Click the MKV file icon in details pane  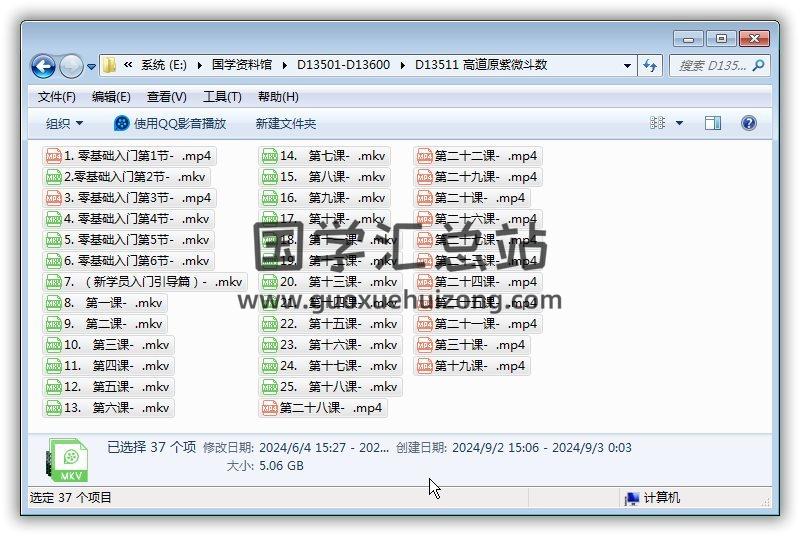[67, 459]
